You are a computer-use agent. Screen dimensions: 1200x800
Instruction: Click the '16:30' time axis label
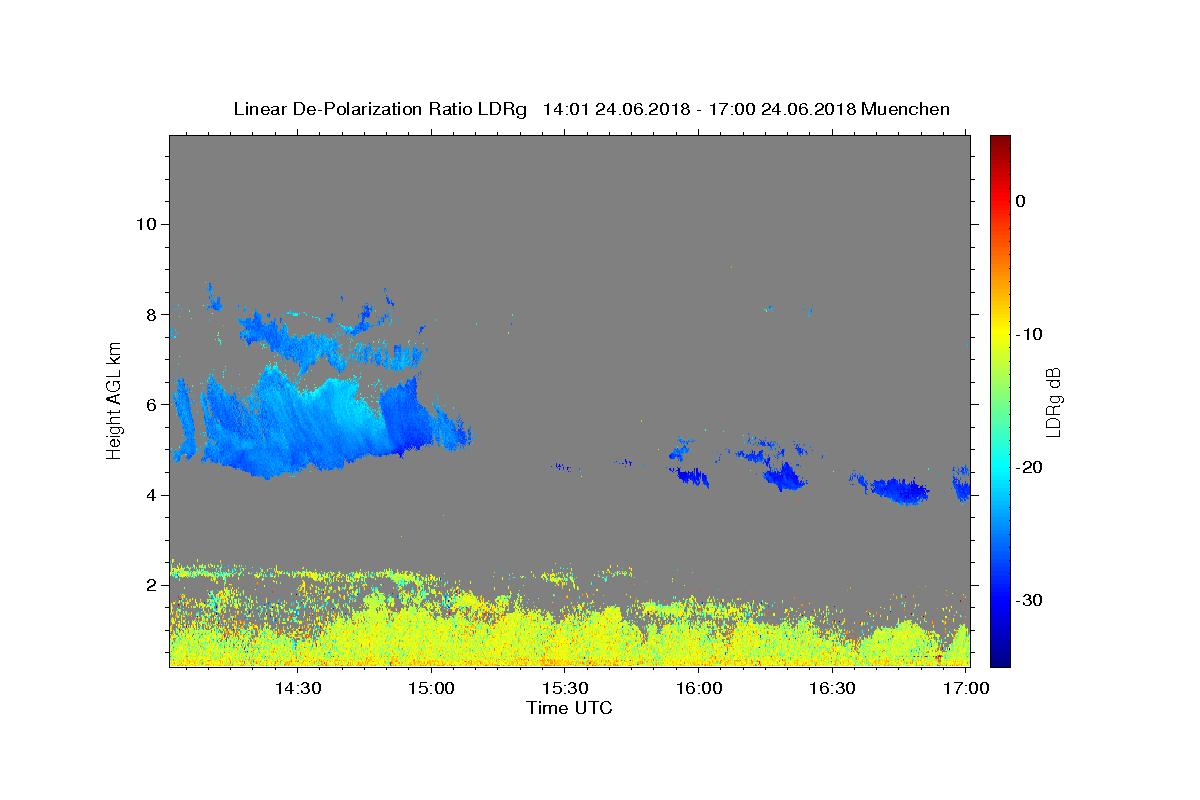[833, 689]
